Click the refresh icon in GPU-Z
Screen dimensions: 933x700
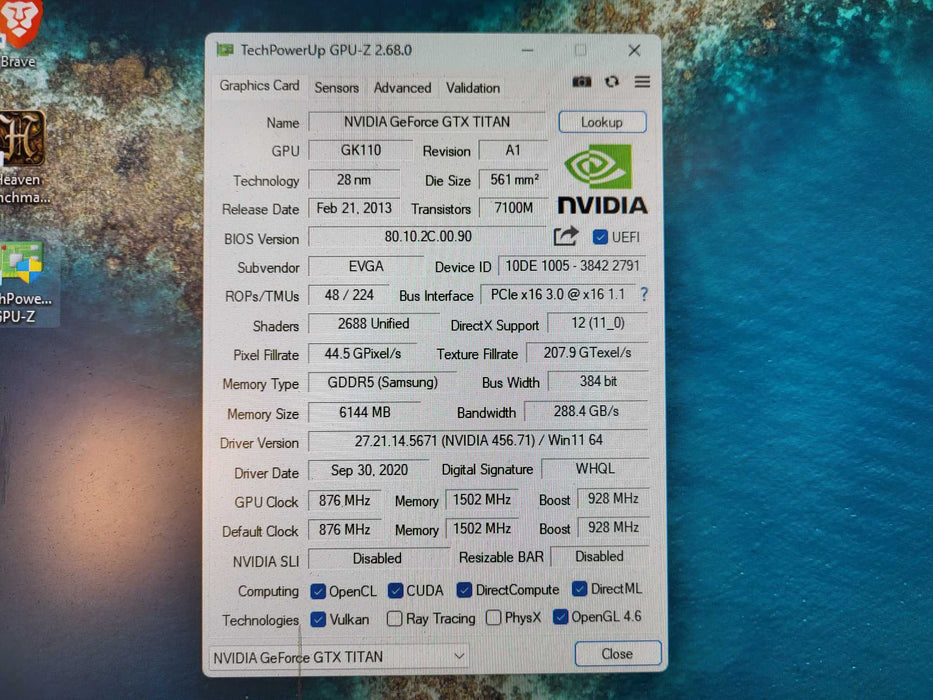612,82
